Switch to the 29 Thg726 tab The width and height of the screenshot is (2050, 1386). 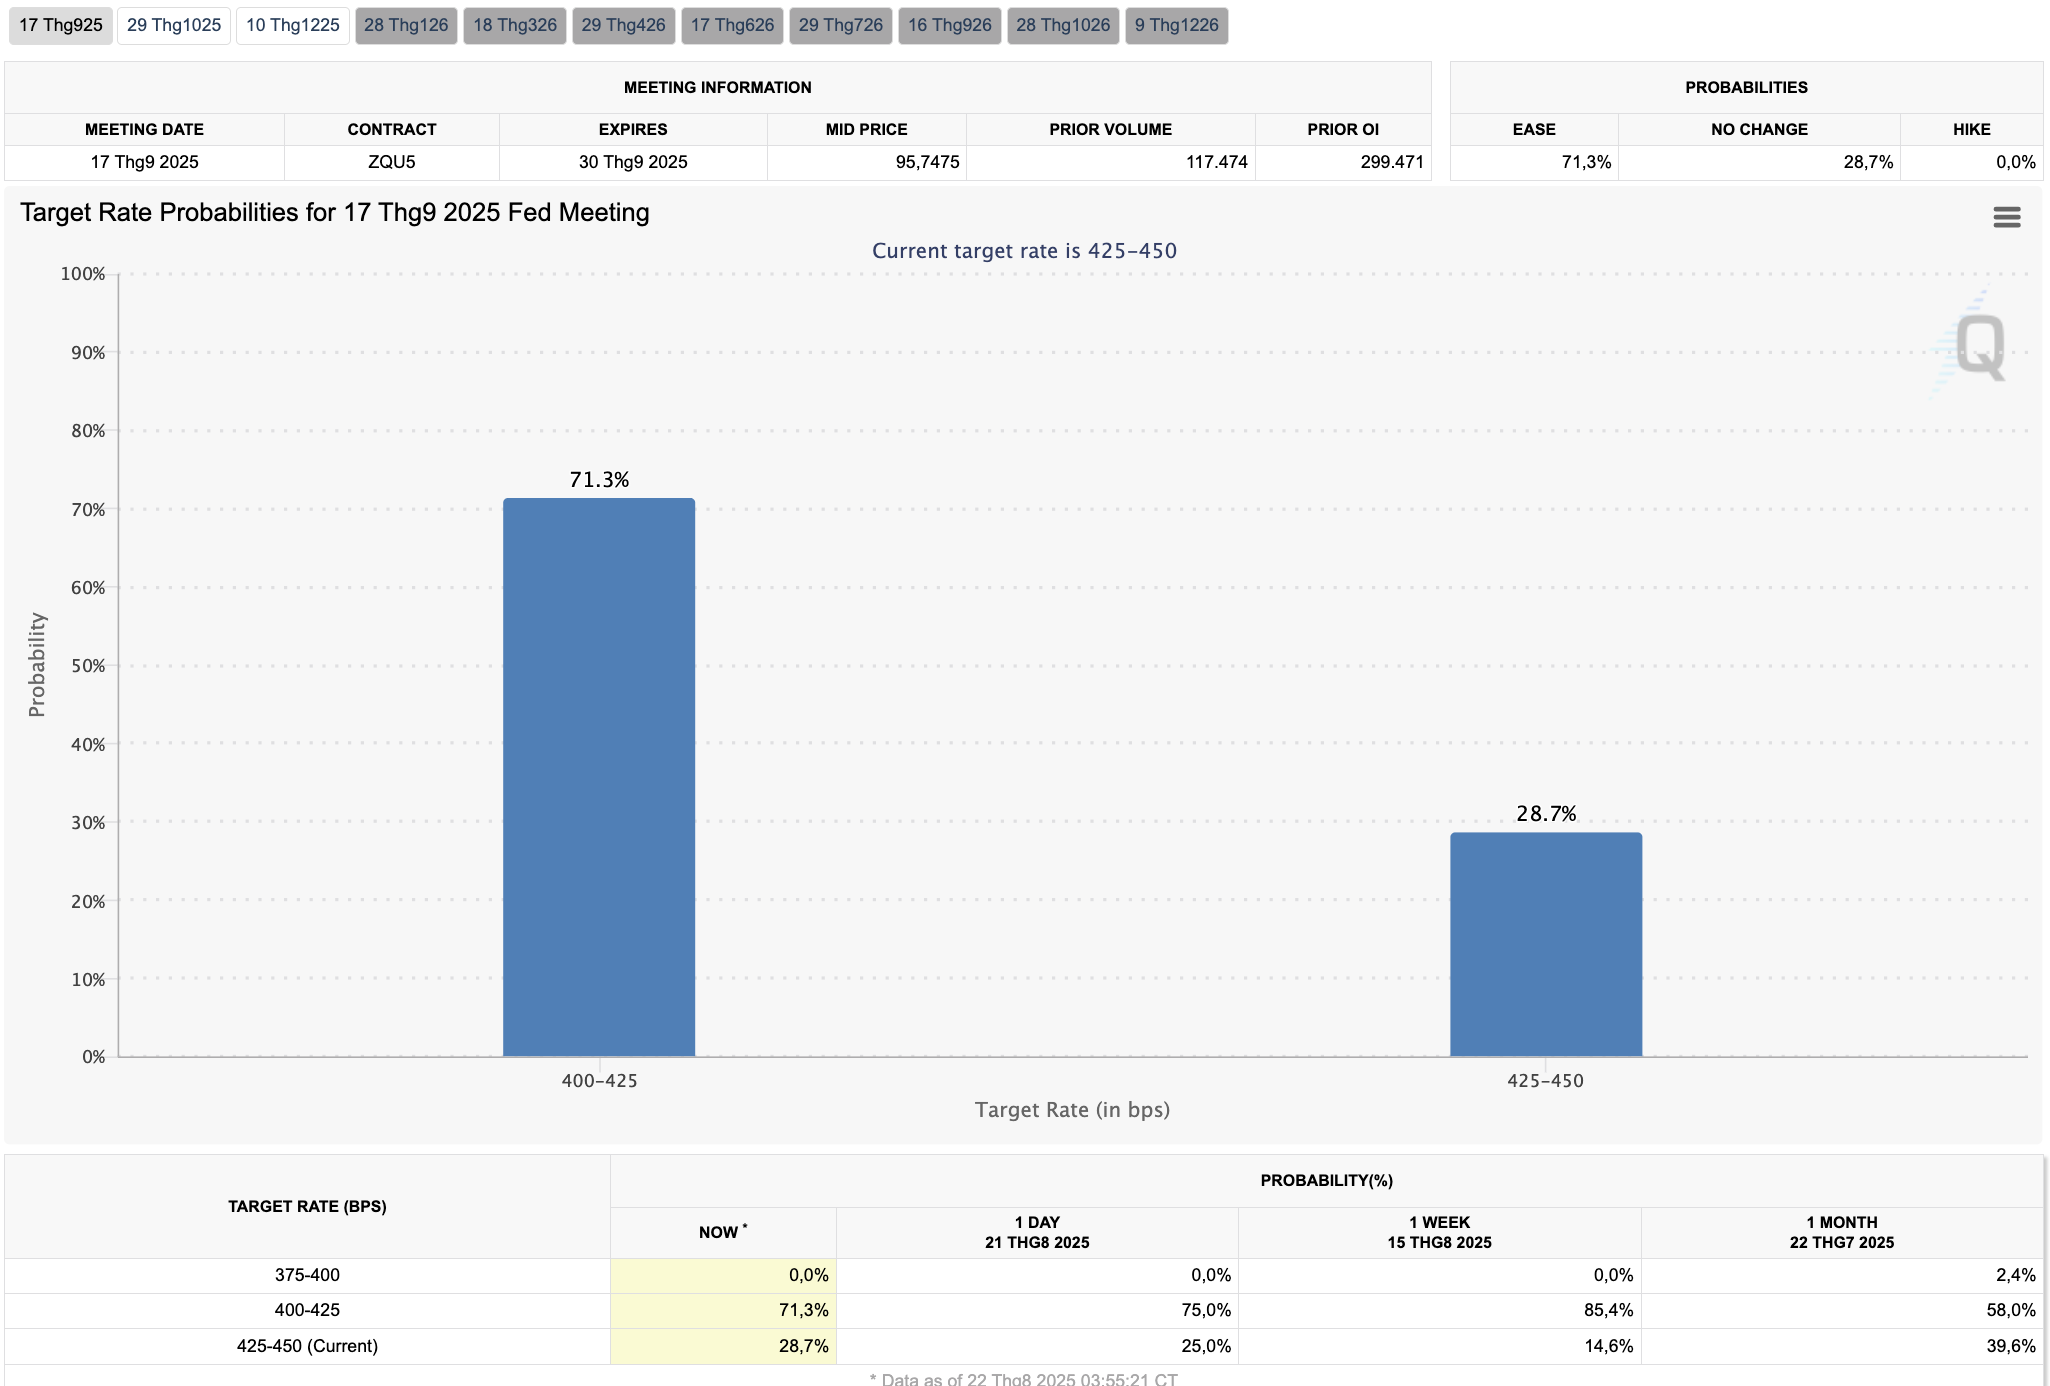841,25
